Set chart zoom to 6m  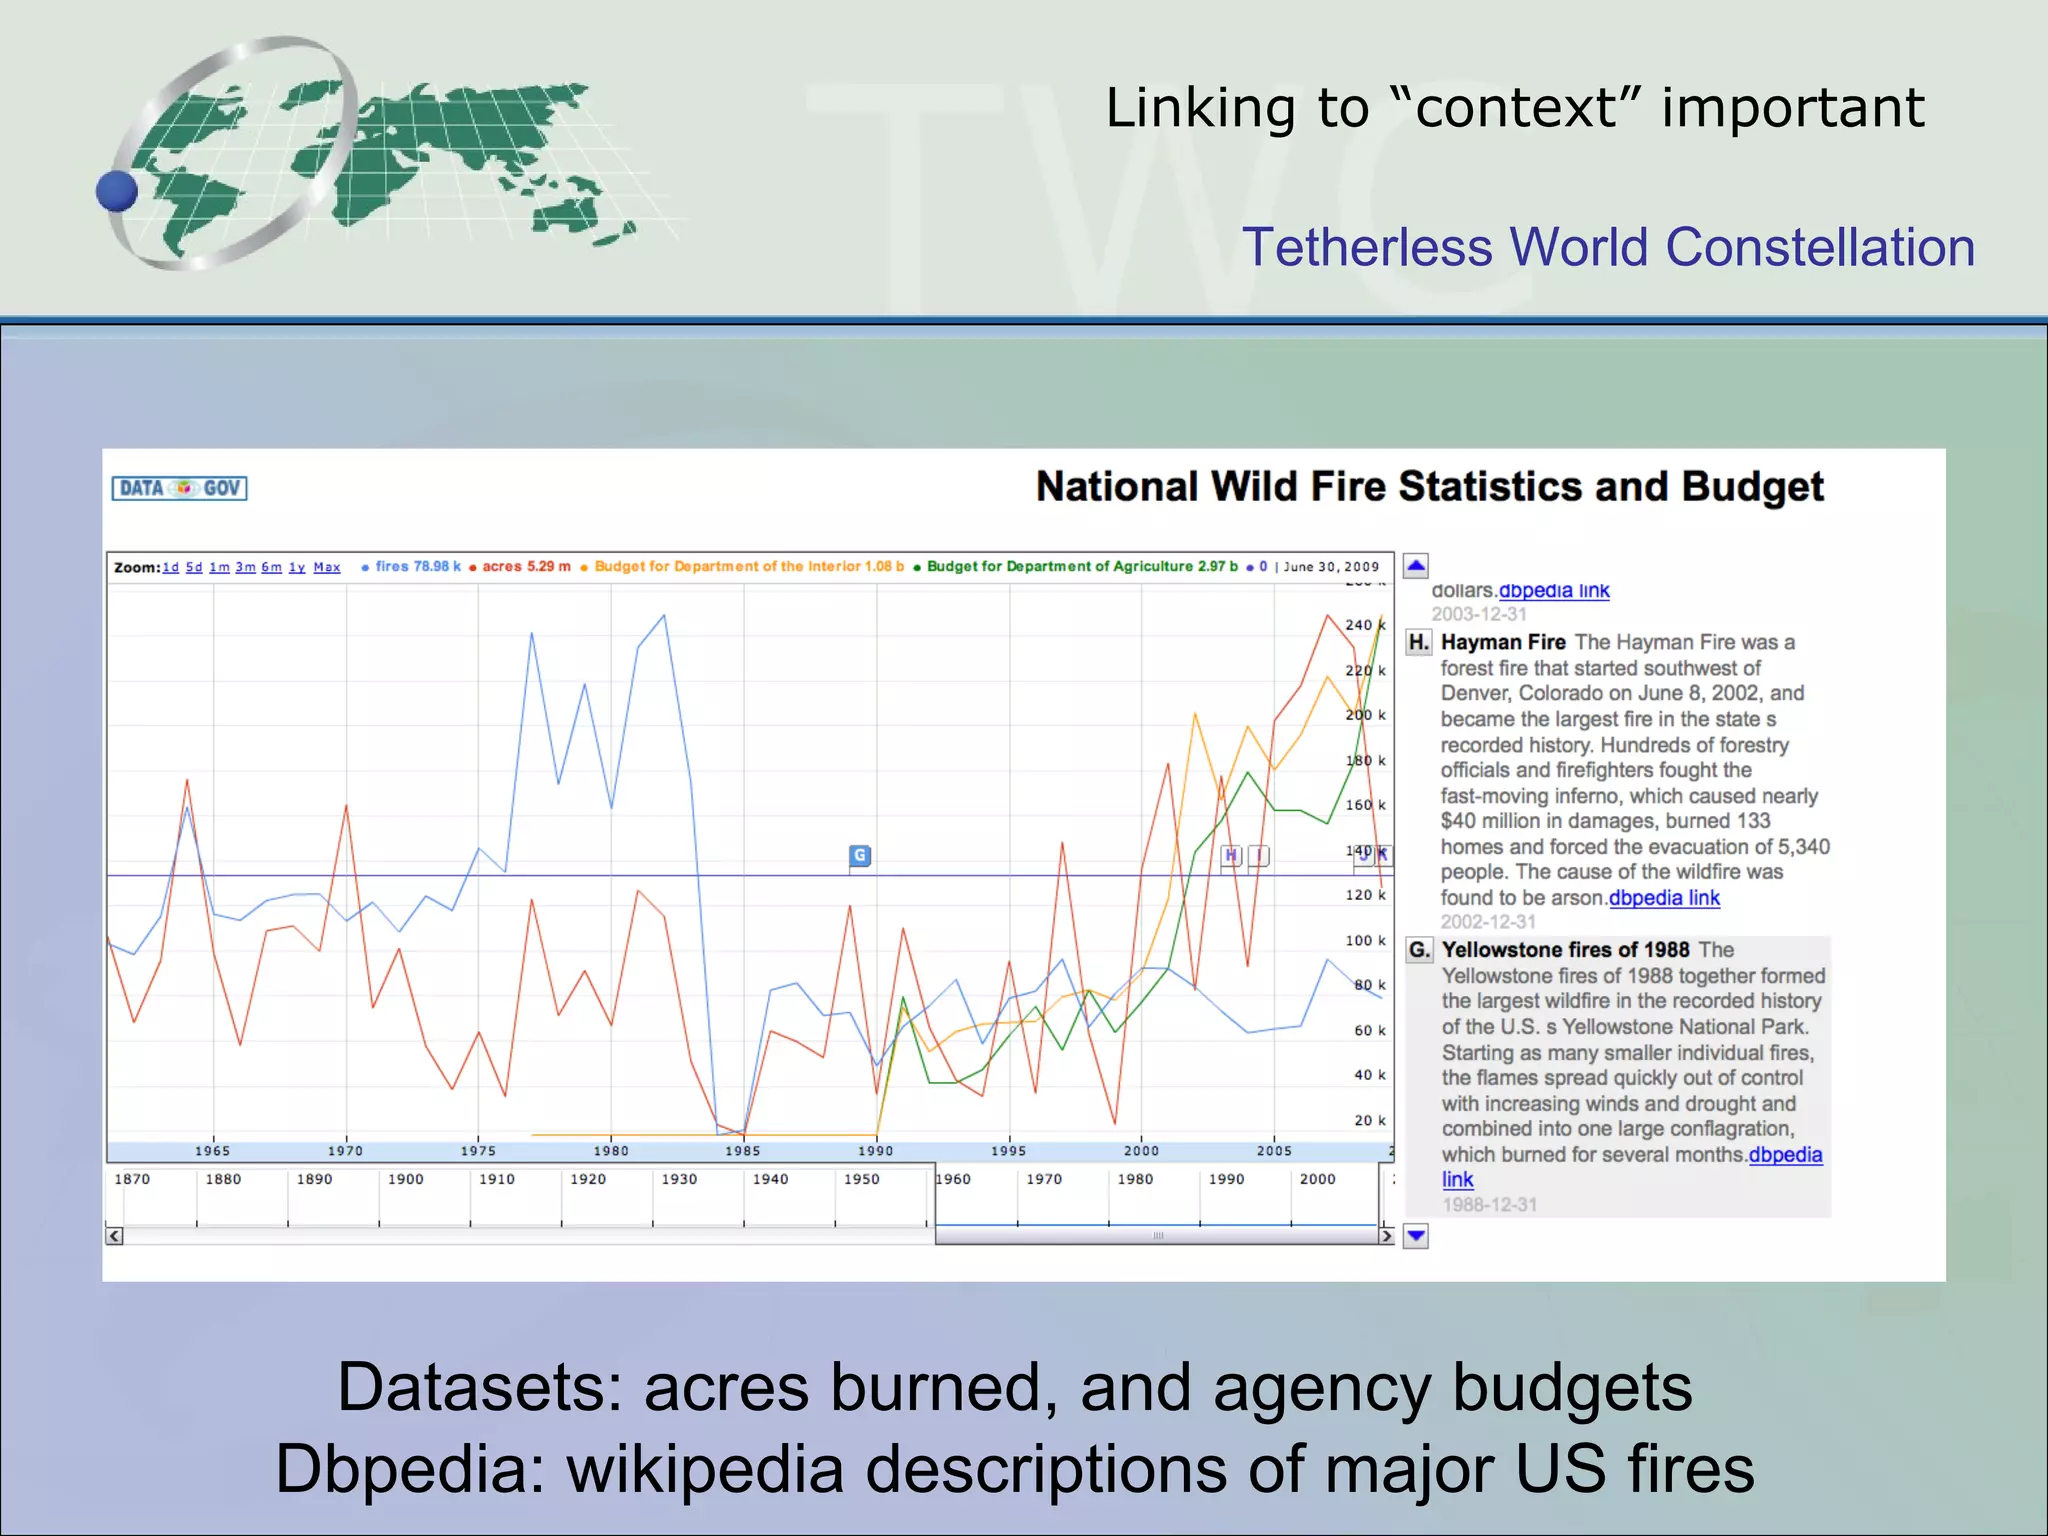271,567
